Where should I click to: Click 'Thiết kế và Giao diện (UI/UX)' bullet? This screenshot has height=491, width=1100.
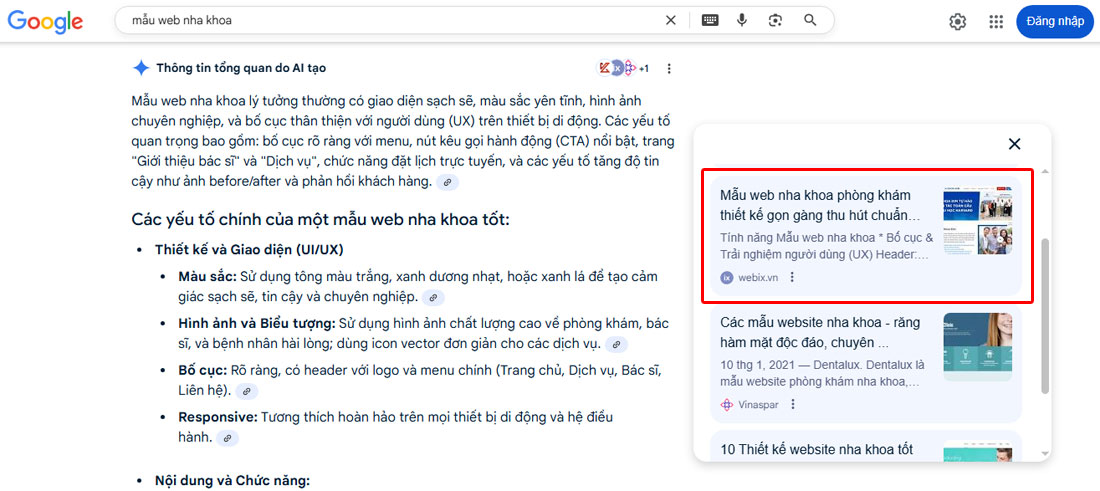249,250
